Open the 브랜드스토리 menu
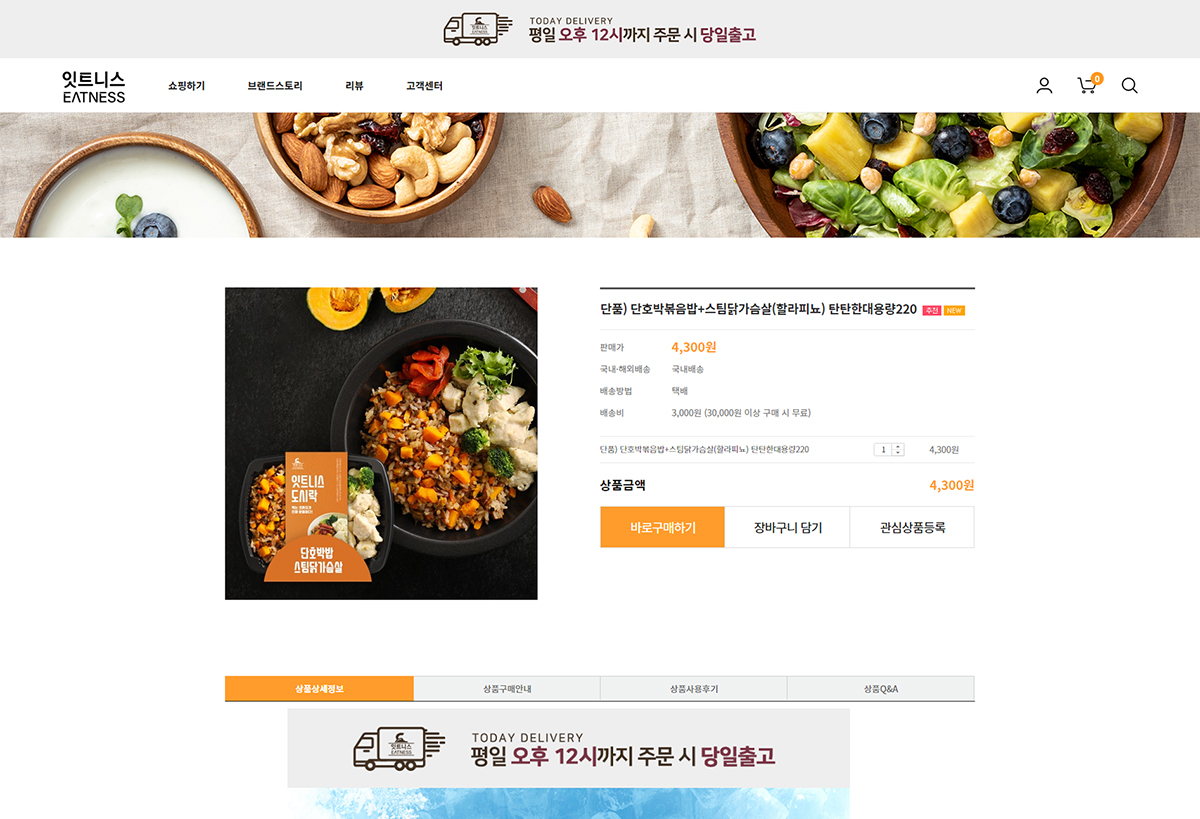The image size is (1200, 819). pos(275,86)
